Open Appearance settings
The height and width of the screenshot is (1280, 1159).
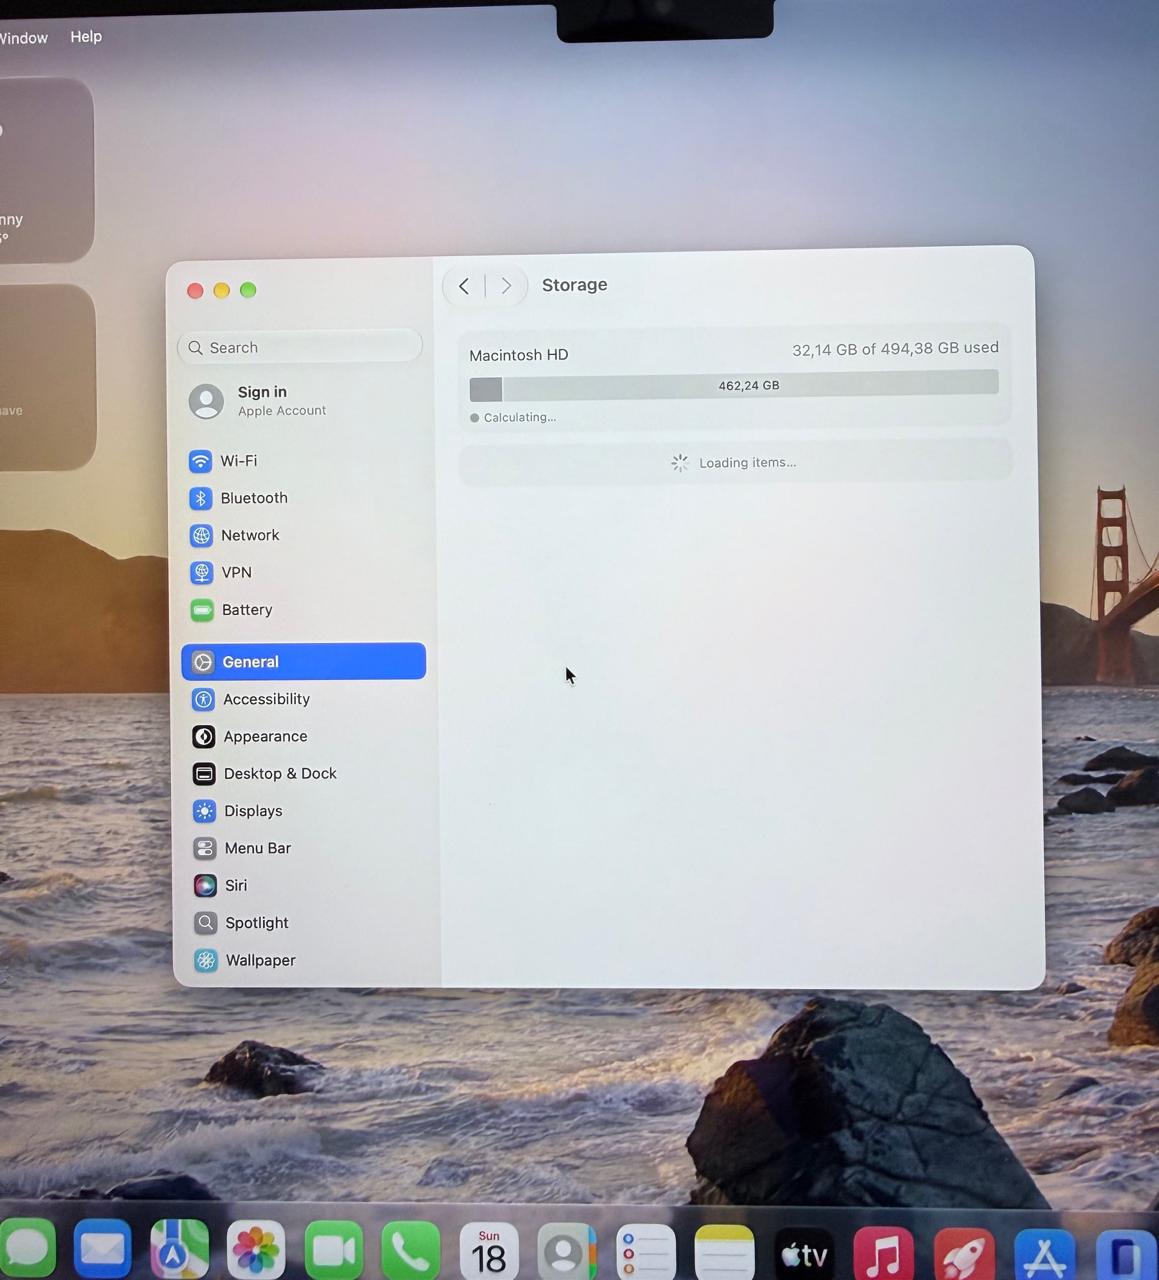point(304,736)
